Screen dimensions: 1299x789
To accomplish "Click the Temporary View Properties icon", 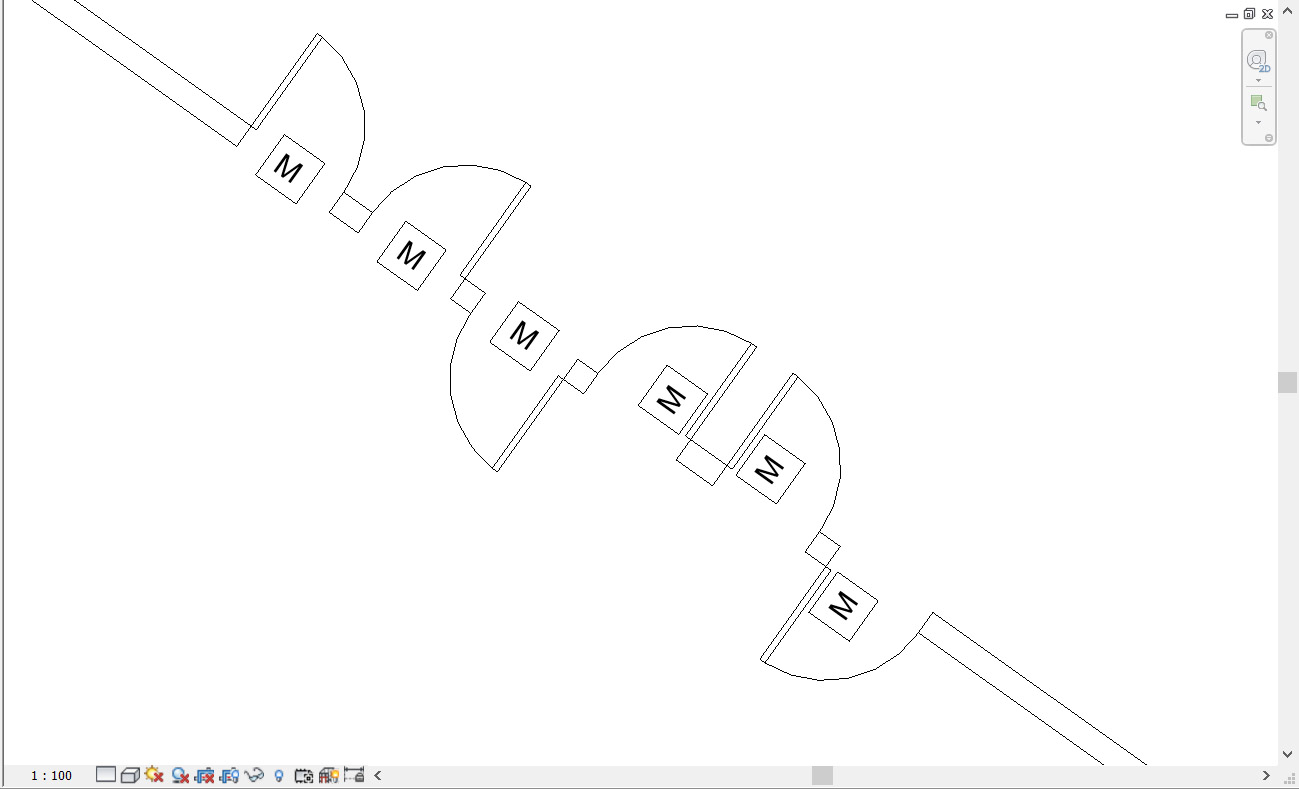I will [x=302, y=775].
